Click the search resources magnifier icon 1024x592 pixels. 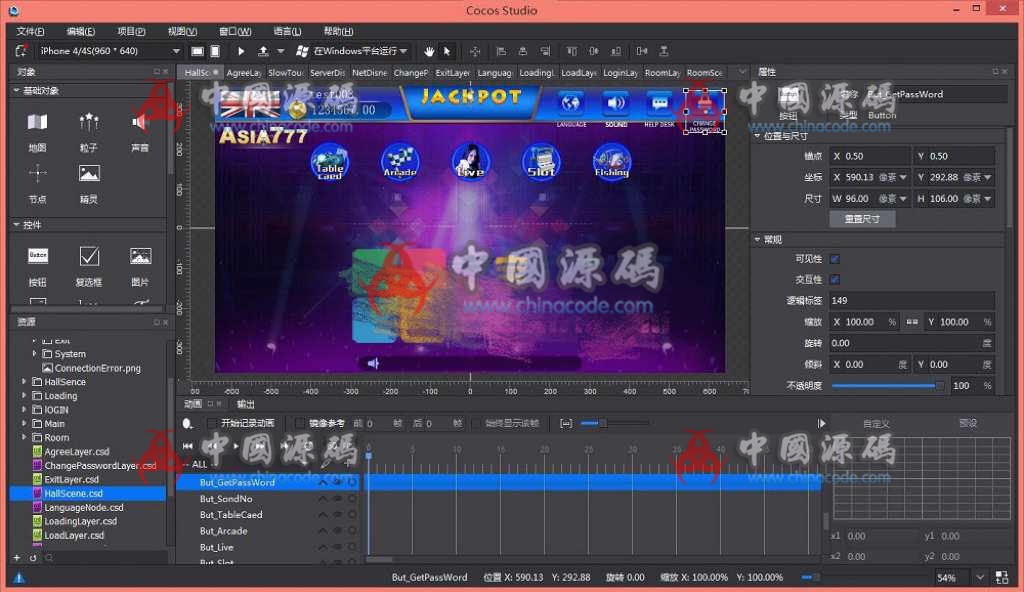pyautogui.click(x=49, y=557)
